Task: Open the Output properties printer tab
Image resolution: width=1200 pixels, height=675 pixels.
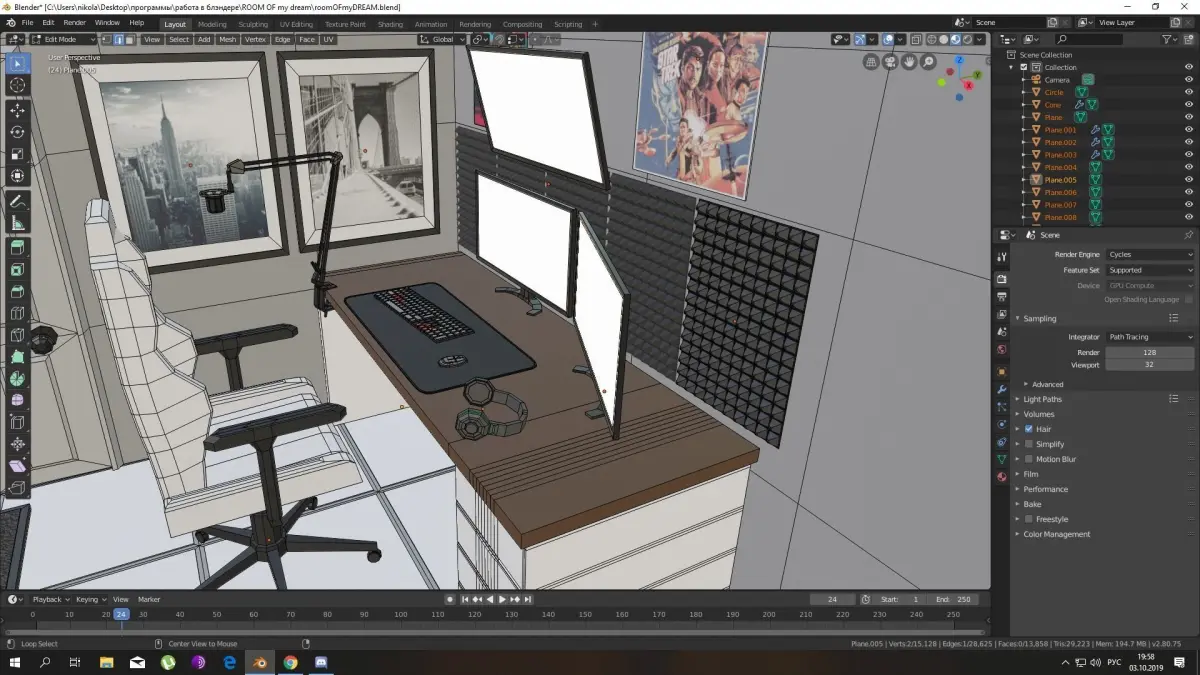Action: coord(1002,297)
